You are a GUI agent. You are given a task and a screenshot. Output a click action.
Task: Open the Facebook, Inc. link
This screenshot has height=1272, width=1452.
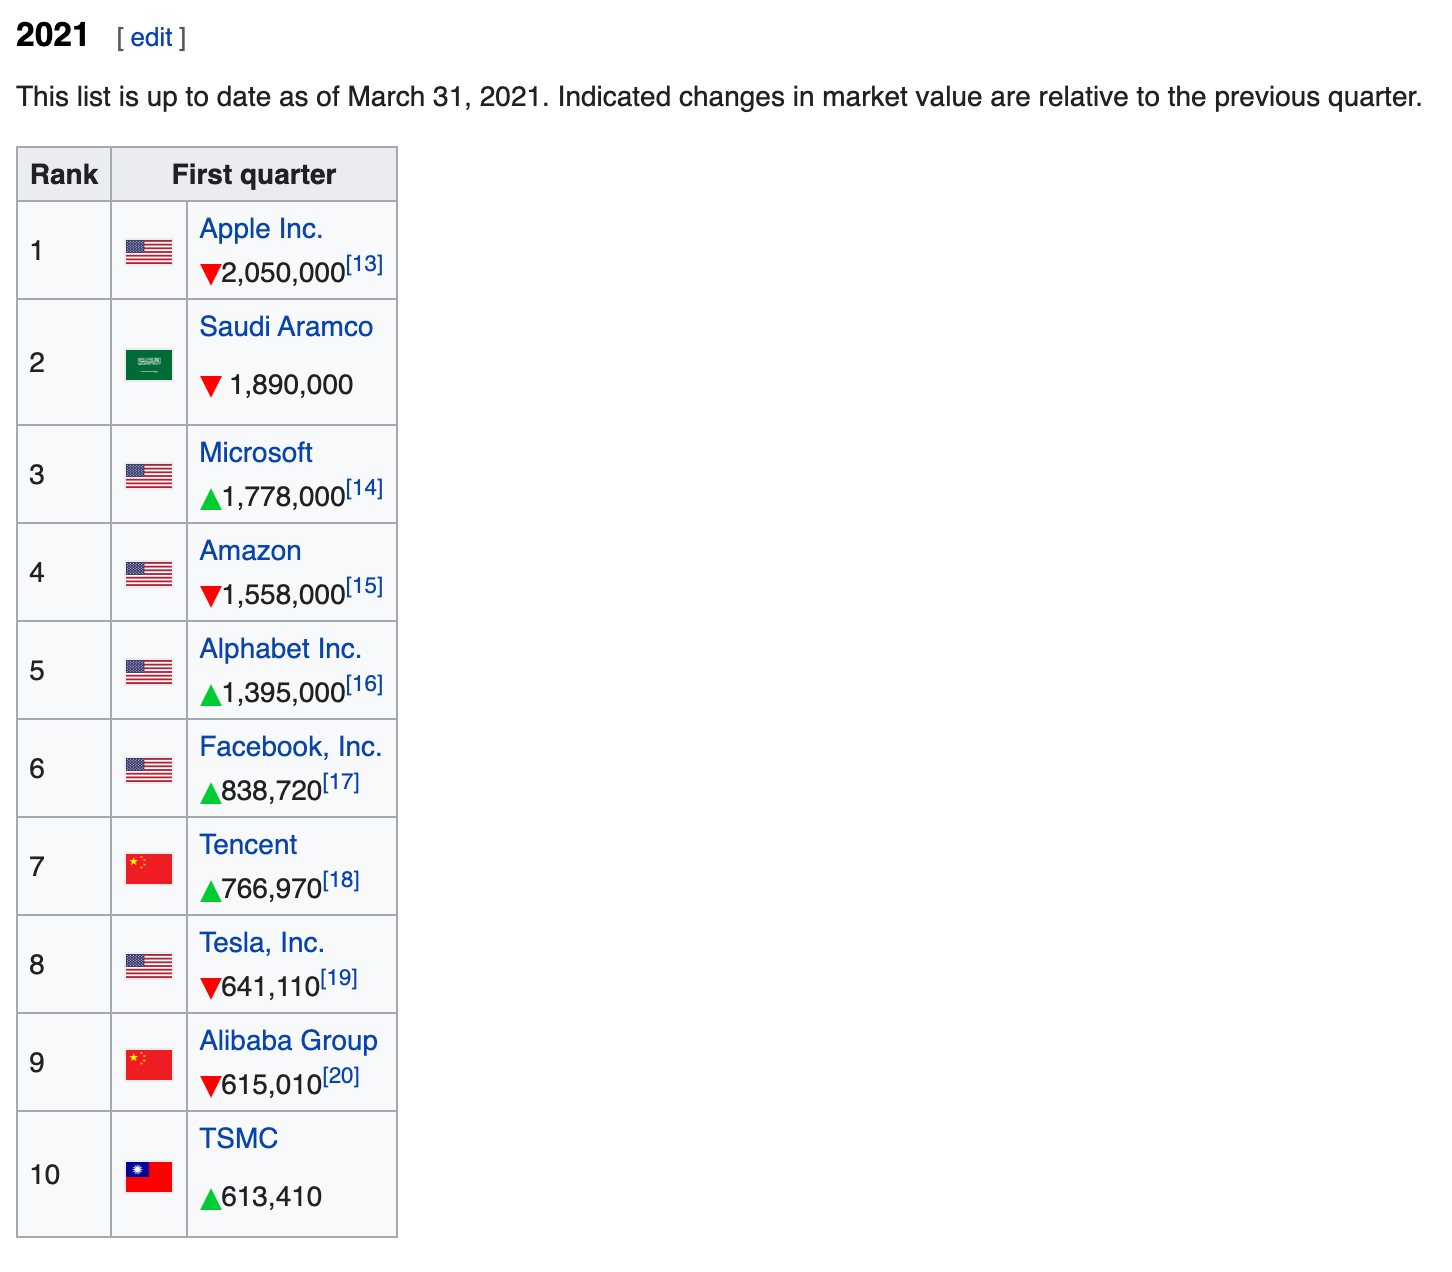coord(291,747)
